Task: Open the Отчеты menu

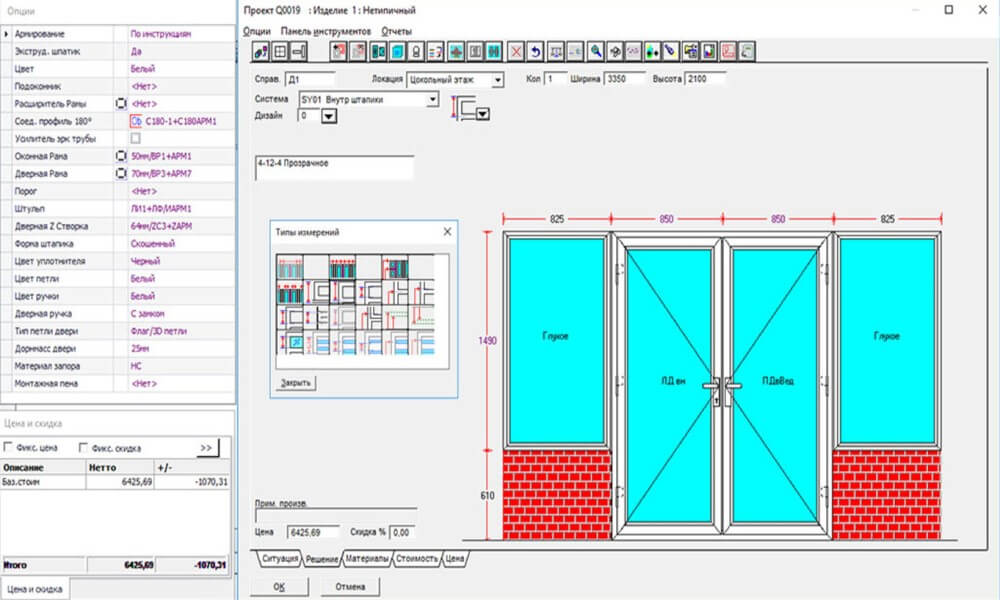Action: click(x=397, y=32)
